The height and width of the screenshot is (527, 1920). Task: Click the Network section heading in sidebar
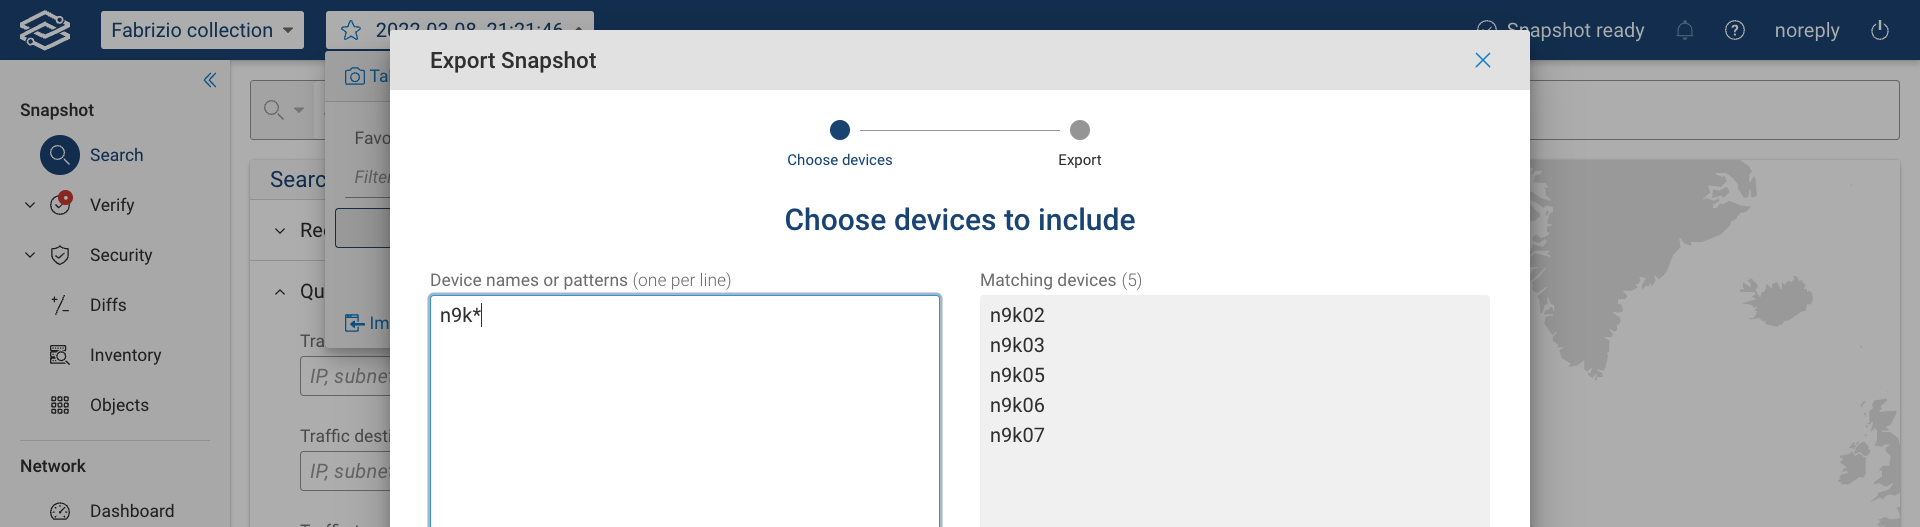tap(53, 466)
